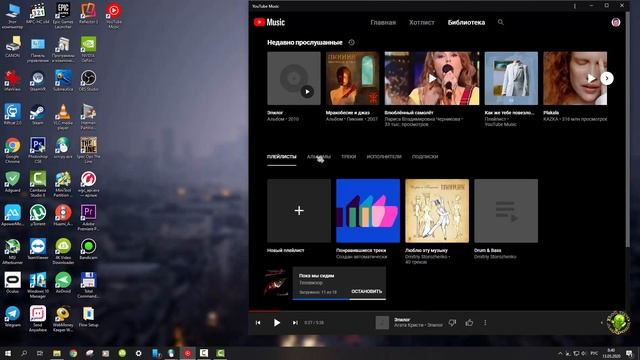This screenshot has height=360, width=640.
Task: Select the Adguard desktop icon
Action: (x=12, y=182)
